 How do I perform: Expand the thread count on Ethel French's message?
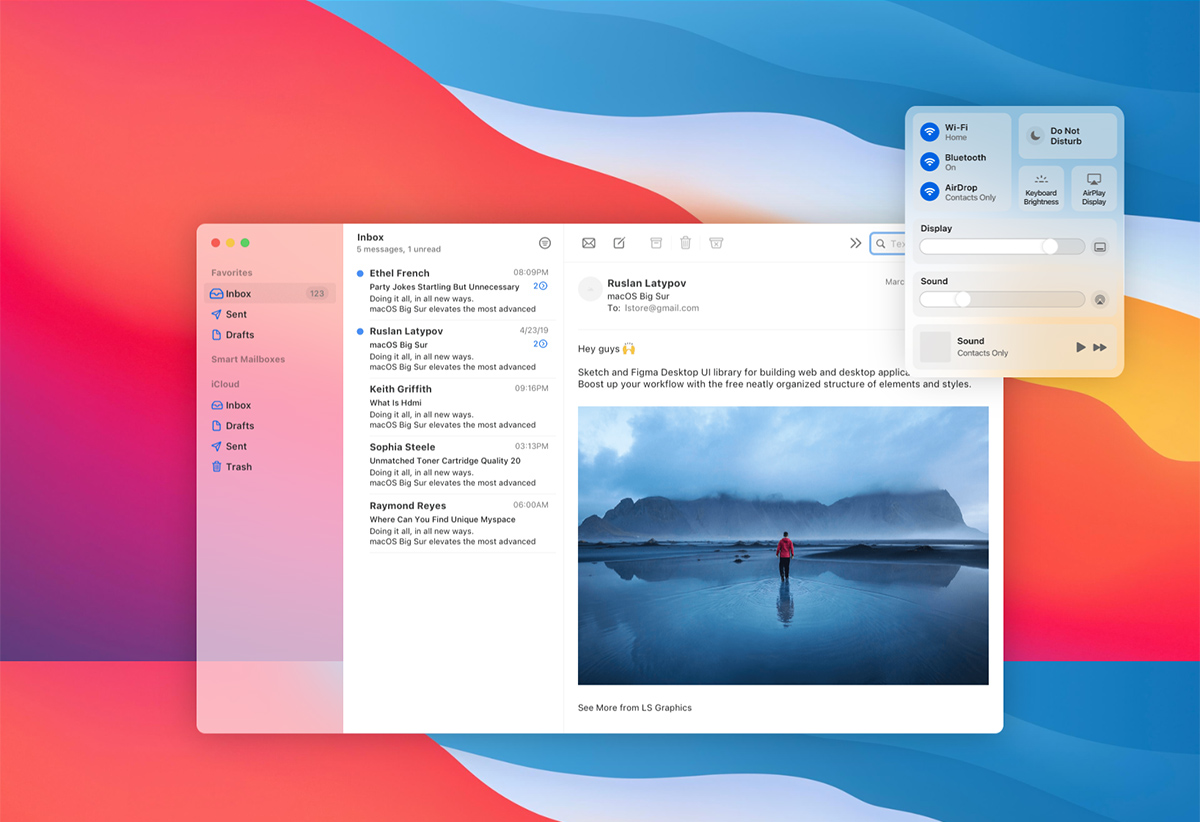(x=541, y=286)
